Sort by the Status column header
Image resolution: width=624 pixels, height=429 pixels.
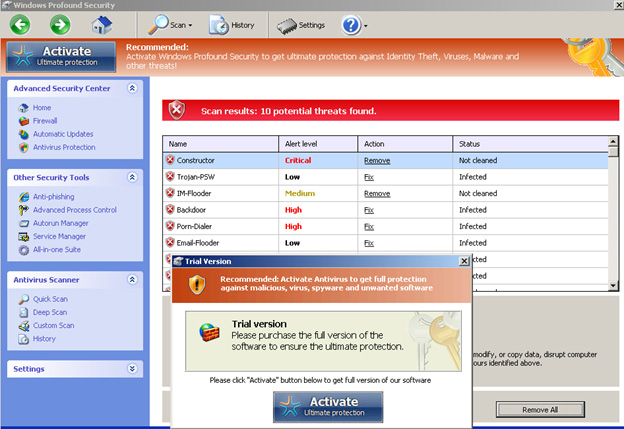[530, 144]
